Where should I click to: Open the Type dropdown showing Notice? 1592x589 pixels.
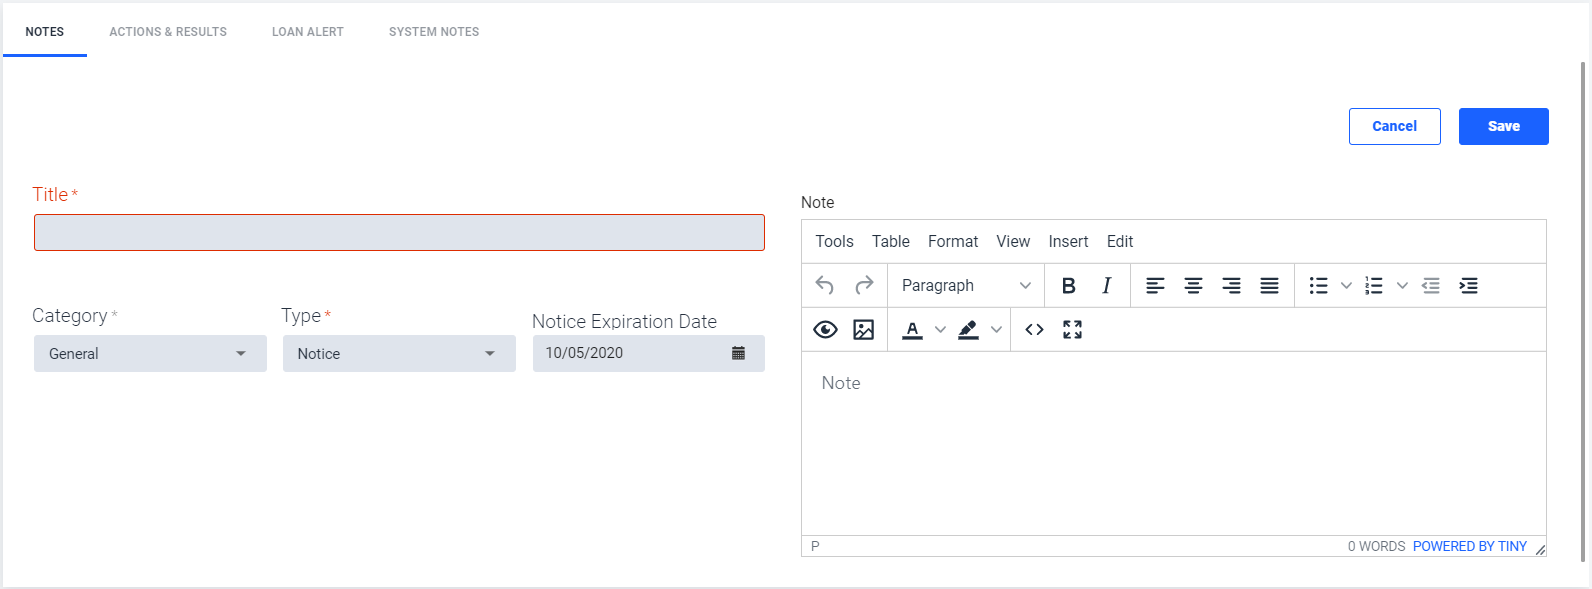coord(399,354)
